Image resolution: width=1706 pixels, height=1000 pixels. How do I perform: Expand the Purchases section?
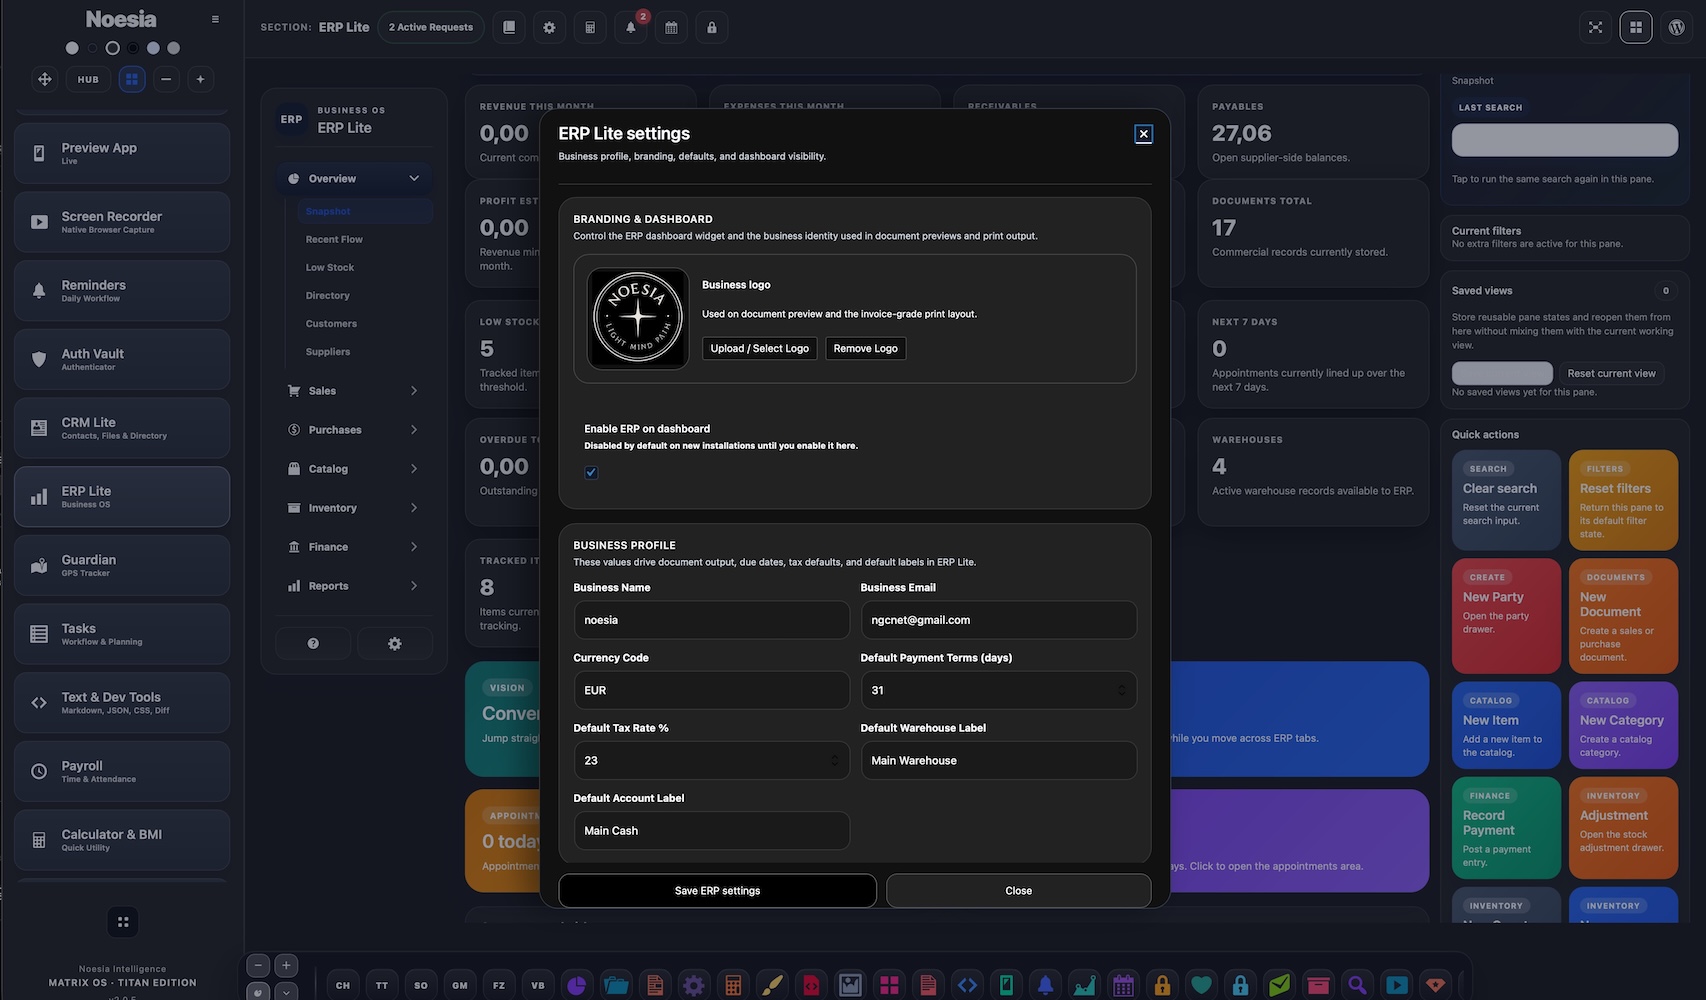pos(355,430)
